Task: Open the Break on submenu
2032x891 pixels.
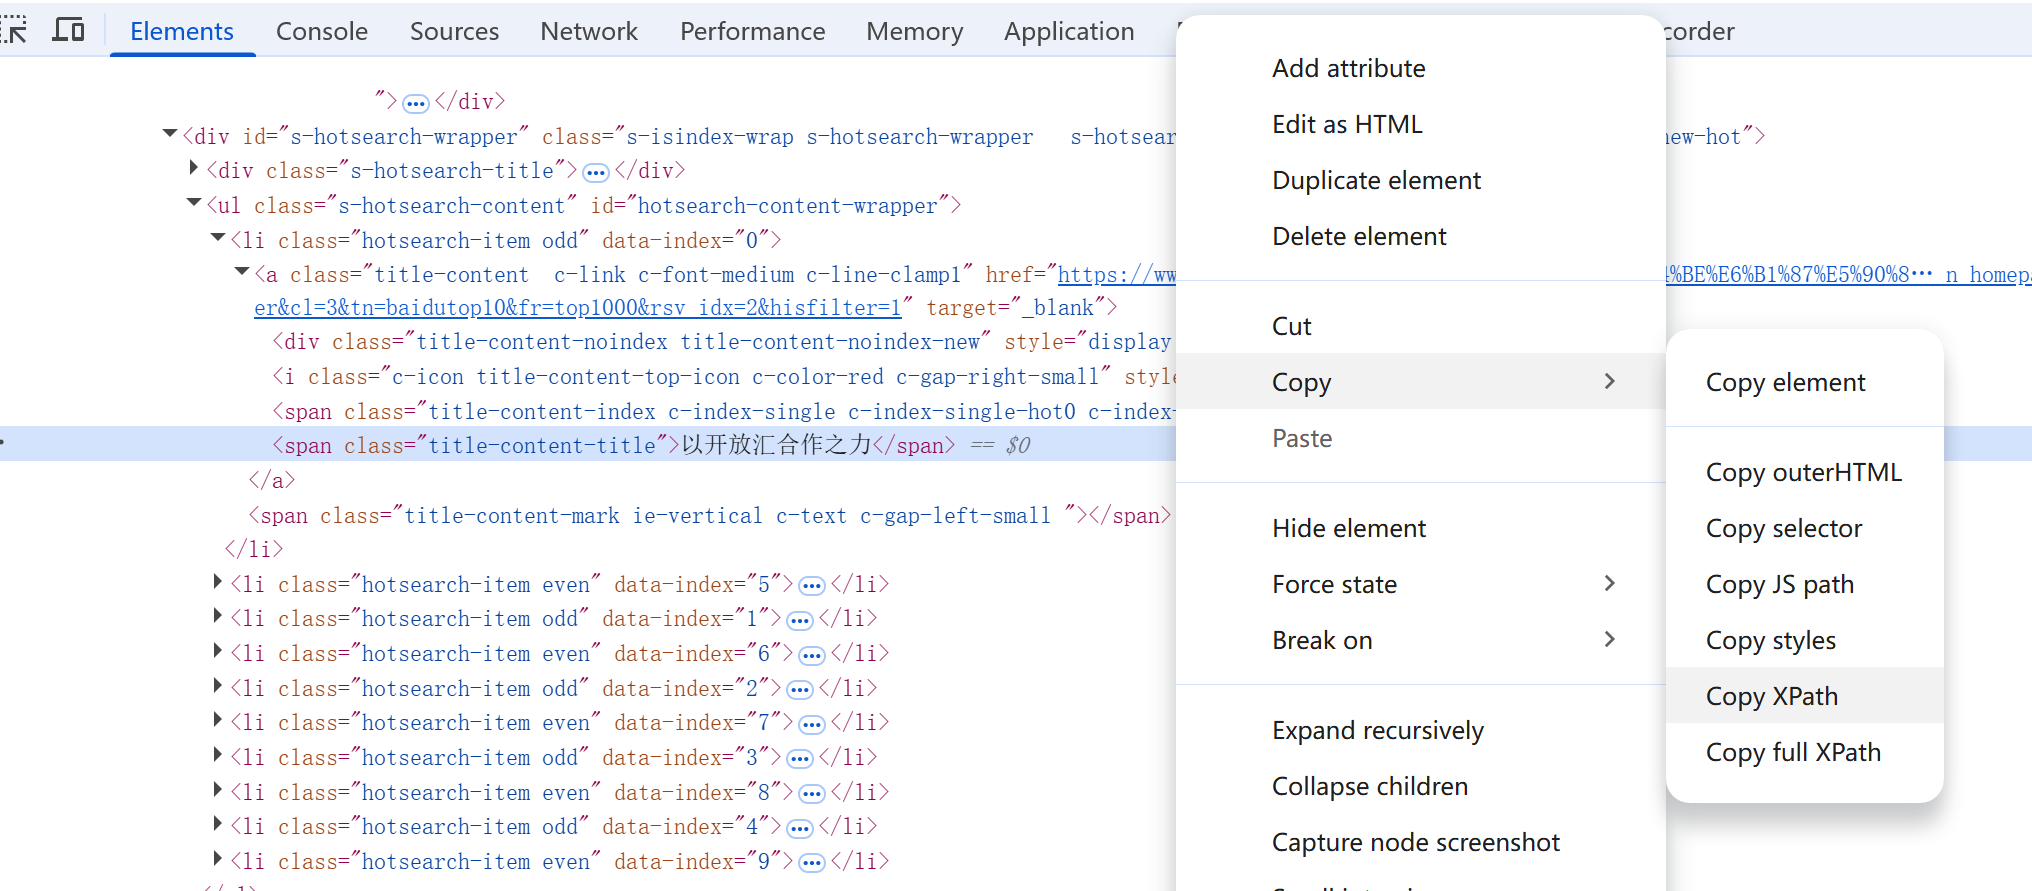Action: [x=1421, y=640]
